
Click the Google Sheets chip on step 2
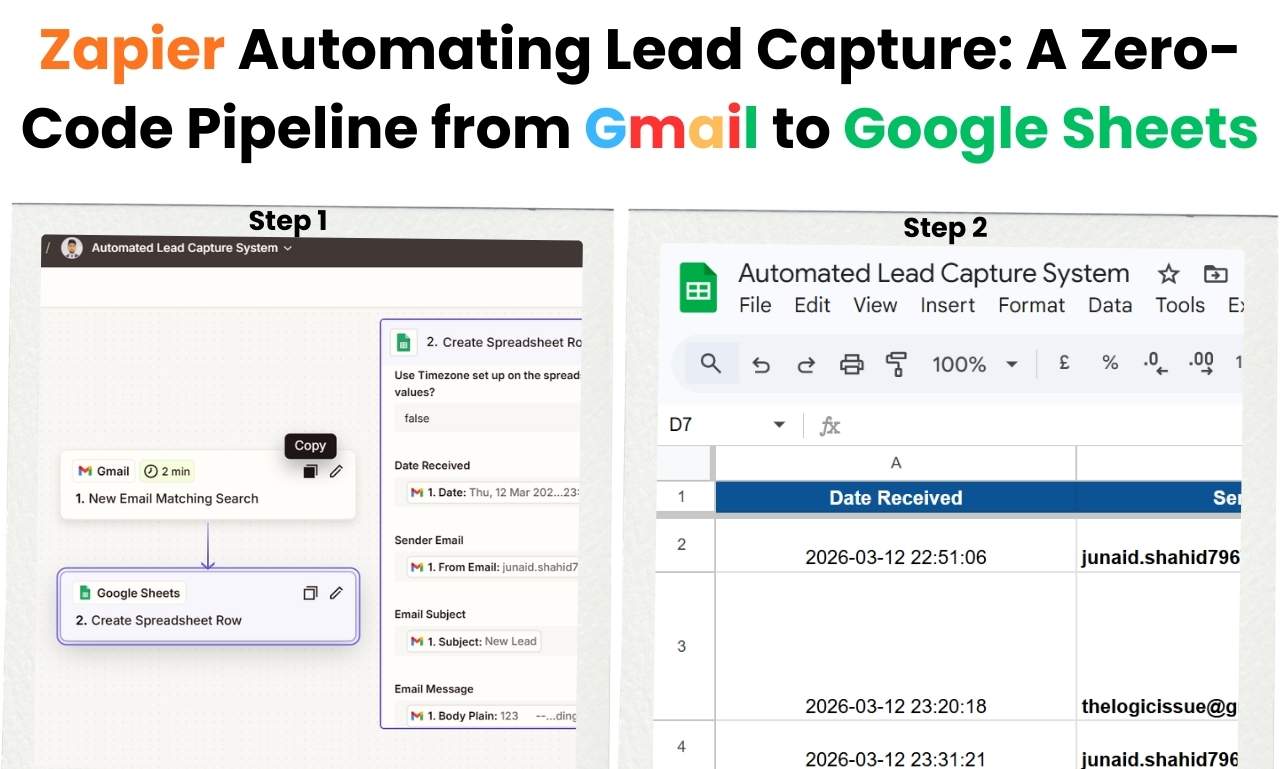click(x=129, y=593)
